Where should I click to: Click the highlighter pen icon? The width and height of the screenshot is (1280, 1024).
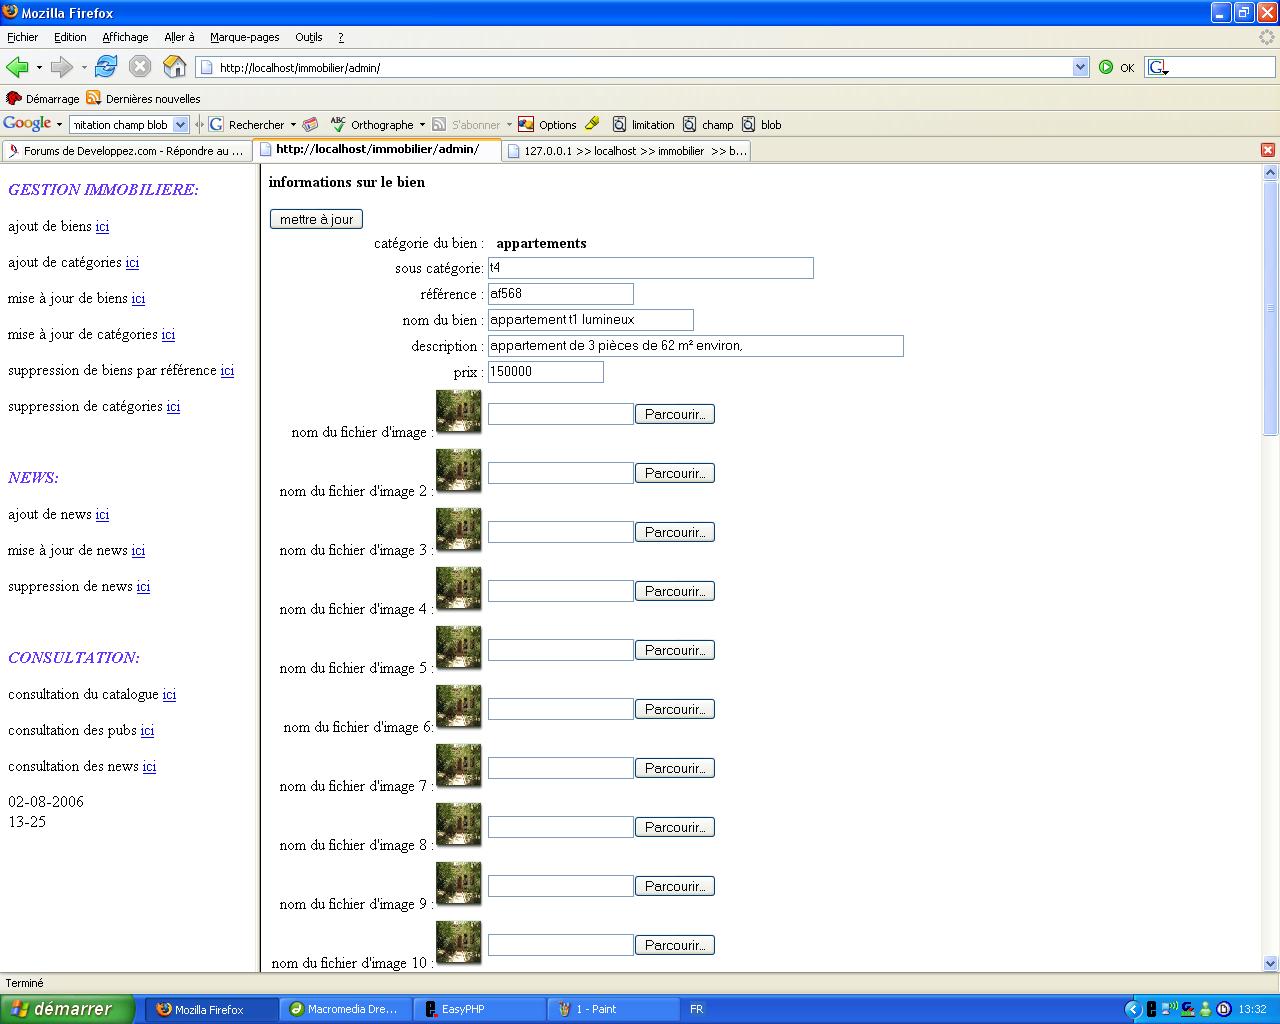(x=592, y=124)
